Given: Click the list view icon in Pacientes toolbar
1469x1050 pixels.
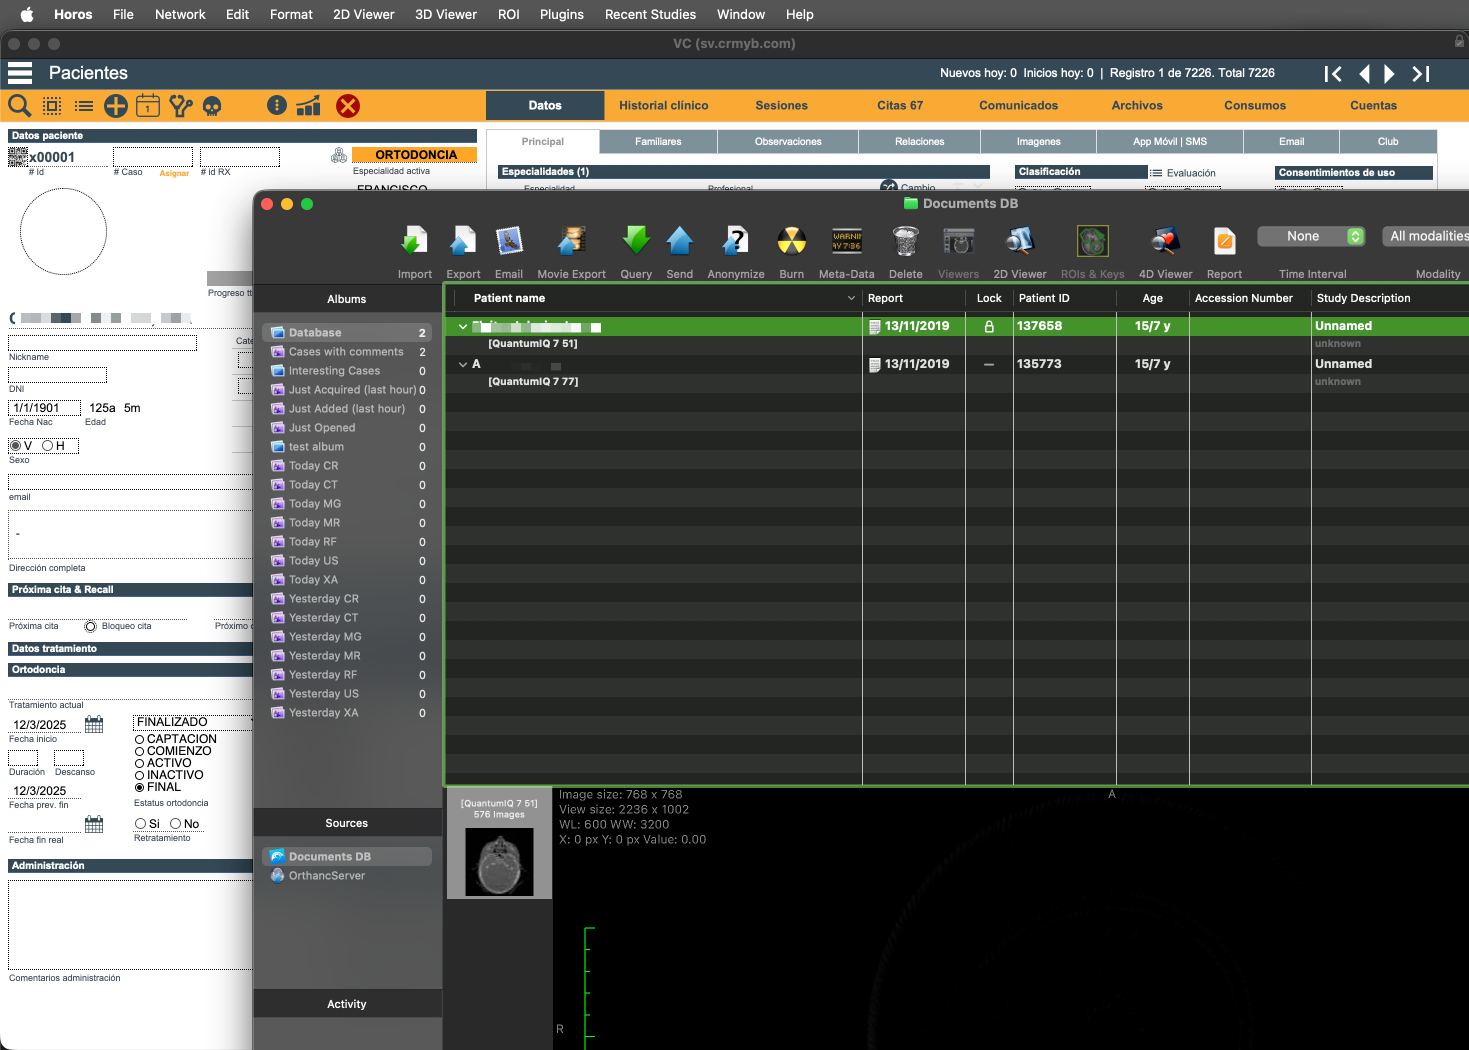Looking at the screenshot, I should pos(84,106).
